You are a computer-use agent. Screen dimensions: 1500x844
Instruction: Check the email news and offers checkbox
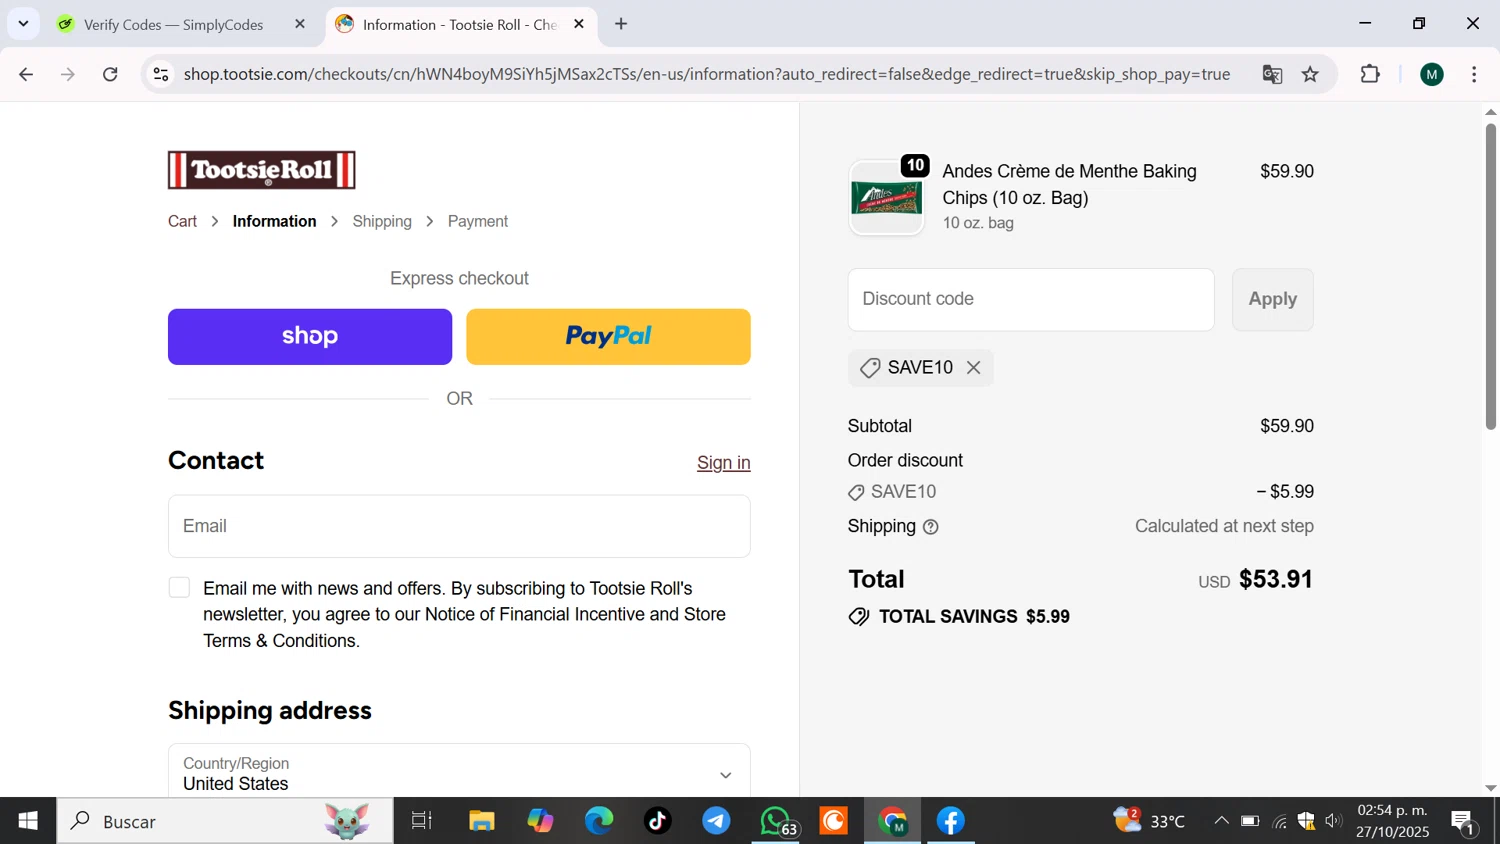[x=179, y=588]
